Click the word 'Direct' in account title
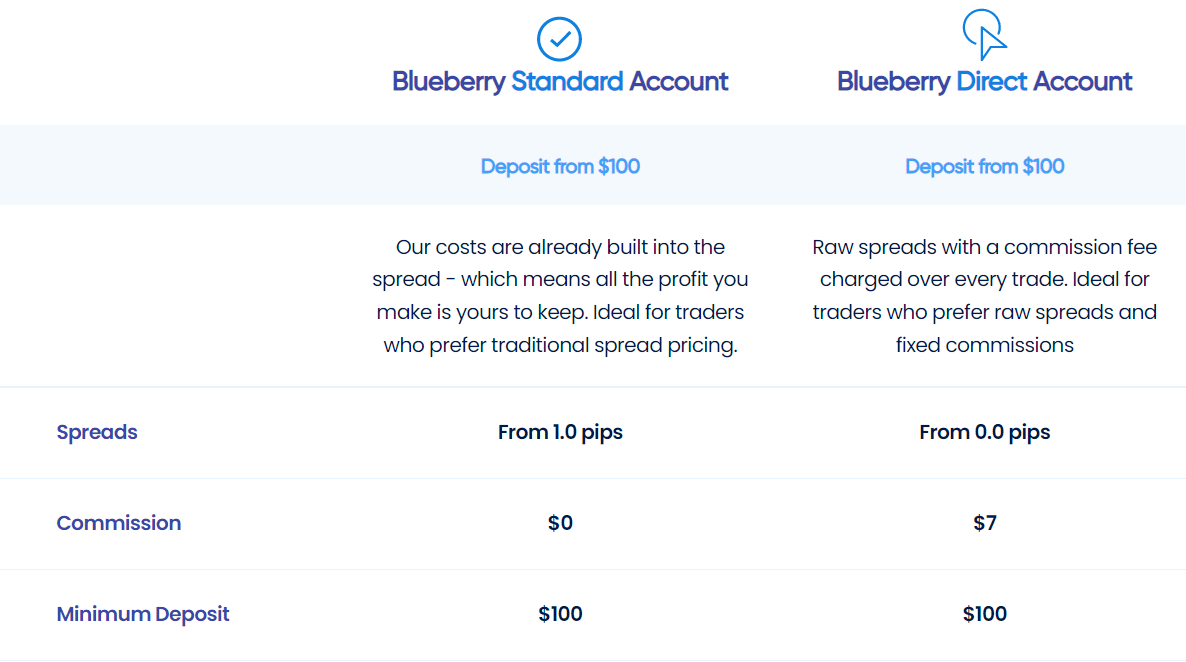Screen dimensions: 1186x662 [992, 81]
